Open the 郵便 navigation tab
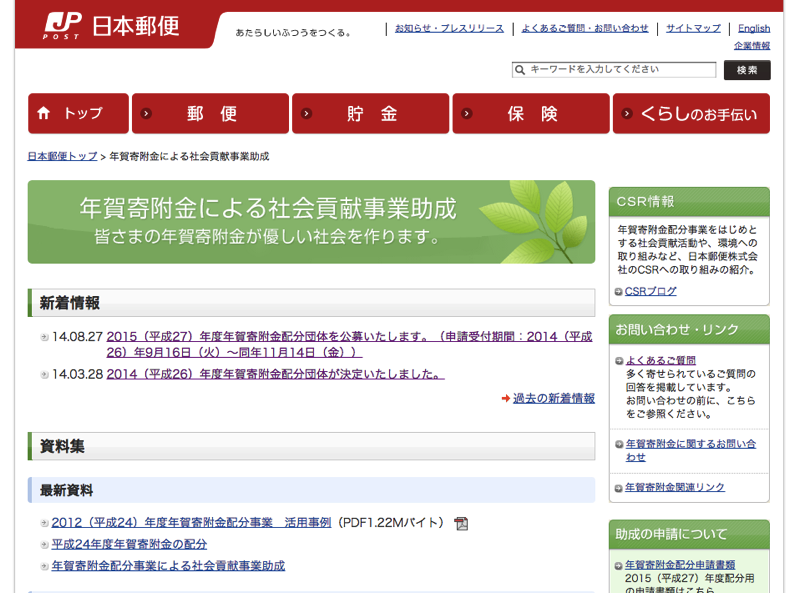Screen dimensions: 800x593 pos(211,113)
